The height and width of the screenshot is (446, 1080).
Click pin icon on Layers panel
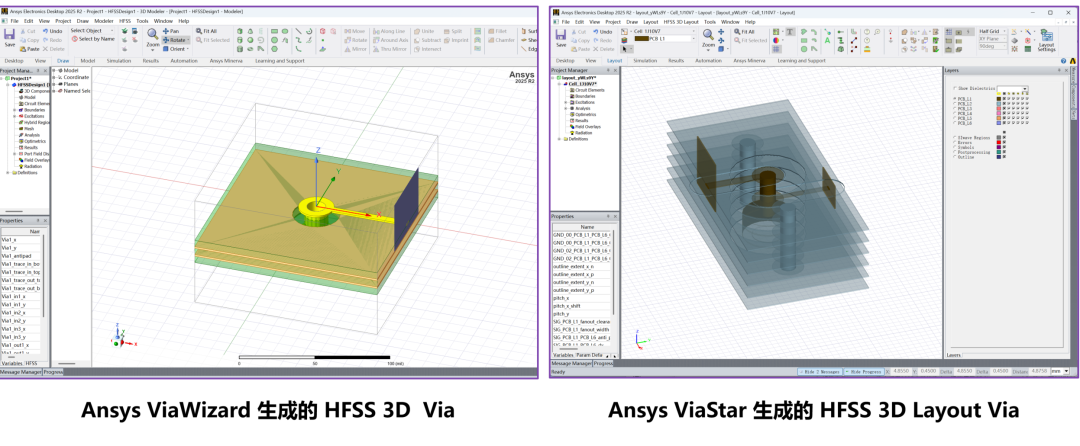click(1059, 70)
